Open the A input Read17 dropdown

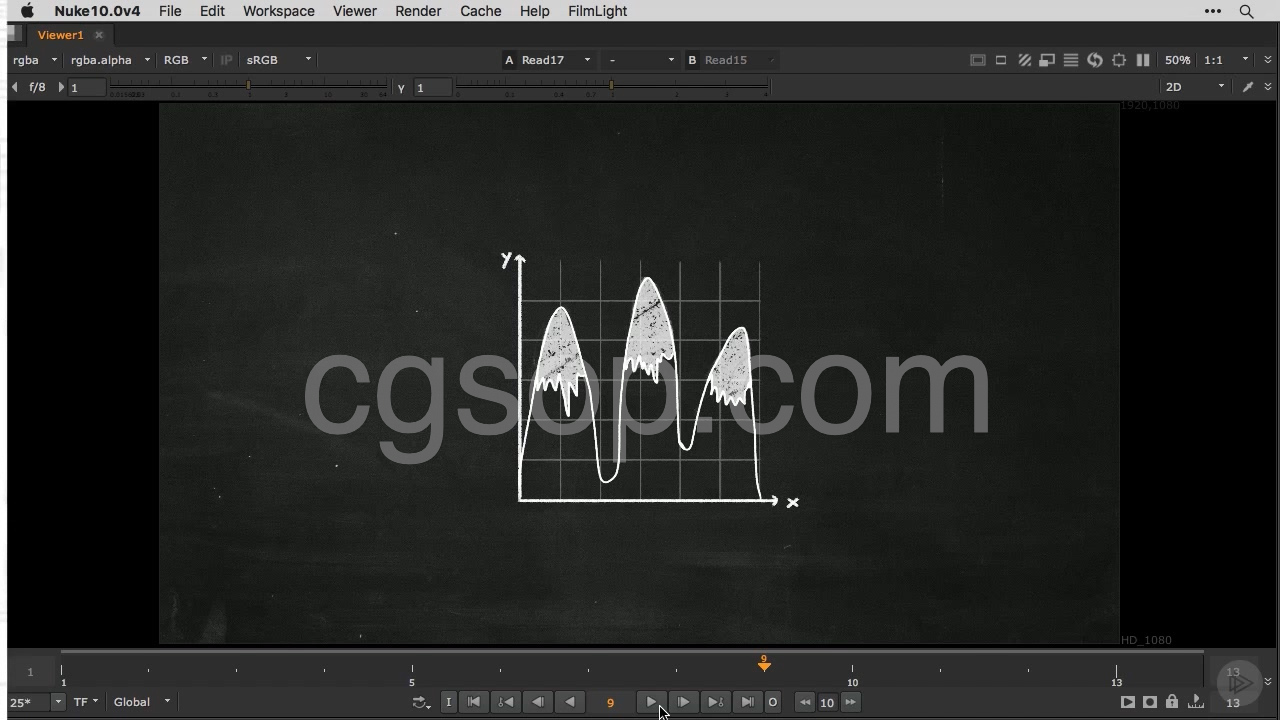pyautogui.click(x=556, y=60)
